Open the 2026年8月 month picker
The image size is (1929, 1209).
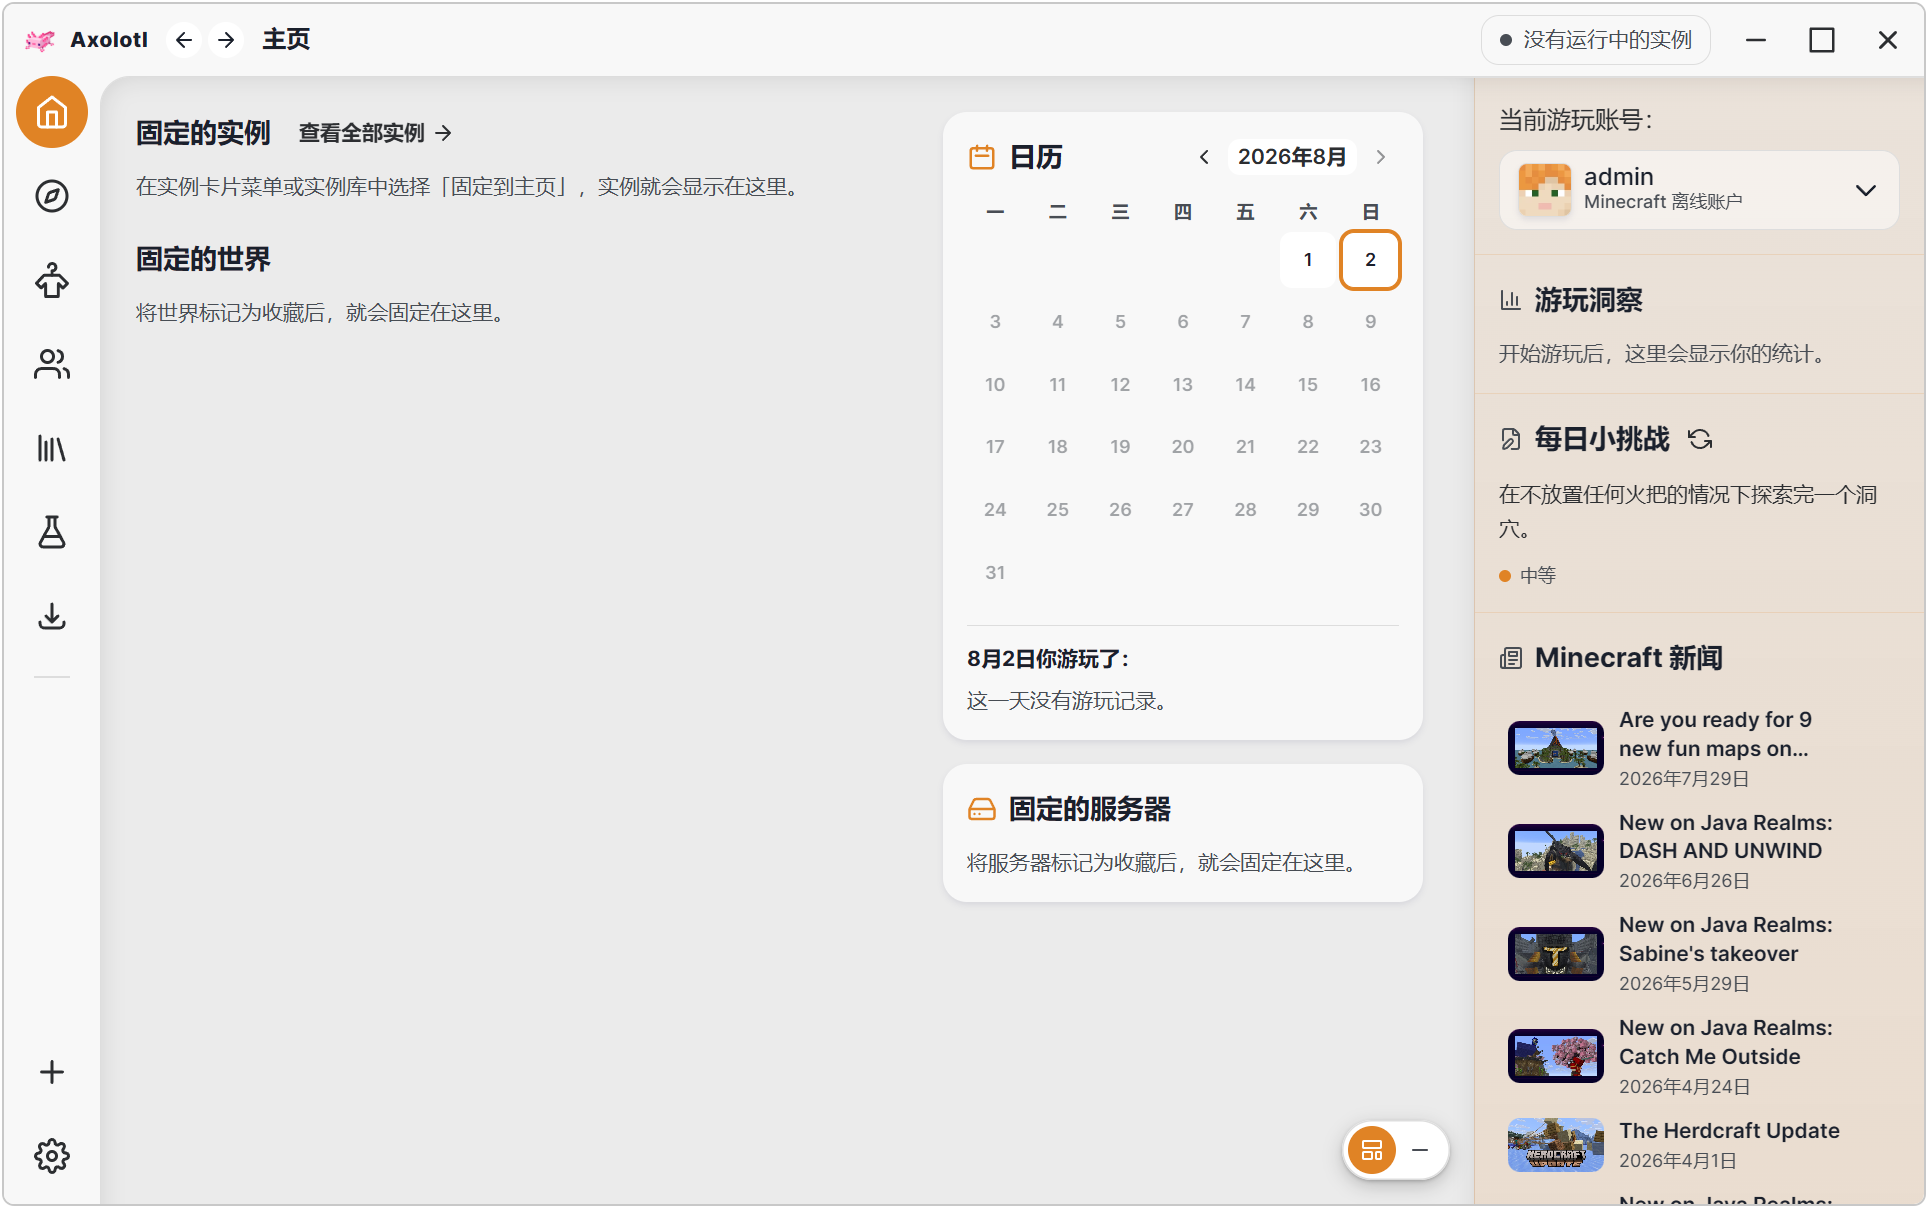[x=1292, y=157]
